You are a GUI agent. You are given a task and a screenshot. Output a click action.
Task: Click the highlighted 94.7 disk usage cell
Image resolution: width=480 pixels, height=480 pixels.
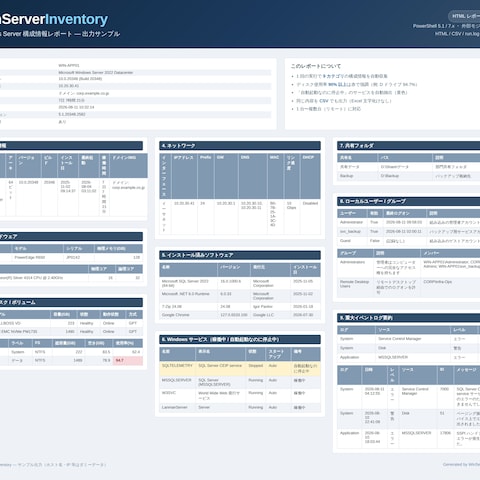click(128, 360)
